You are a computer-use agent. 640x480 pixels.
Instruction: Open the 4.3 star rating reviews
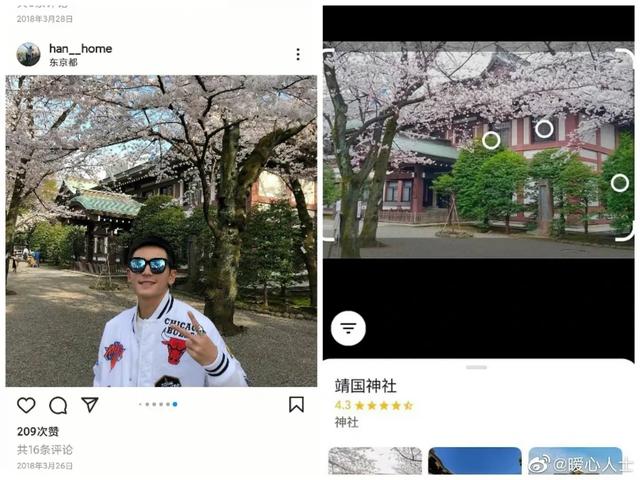click(374, 405)
